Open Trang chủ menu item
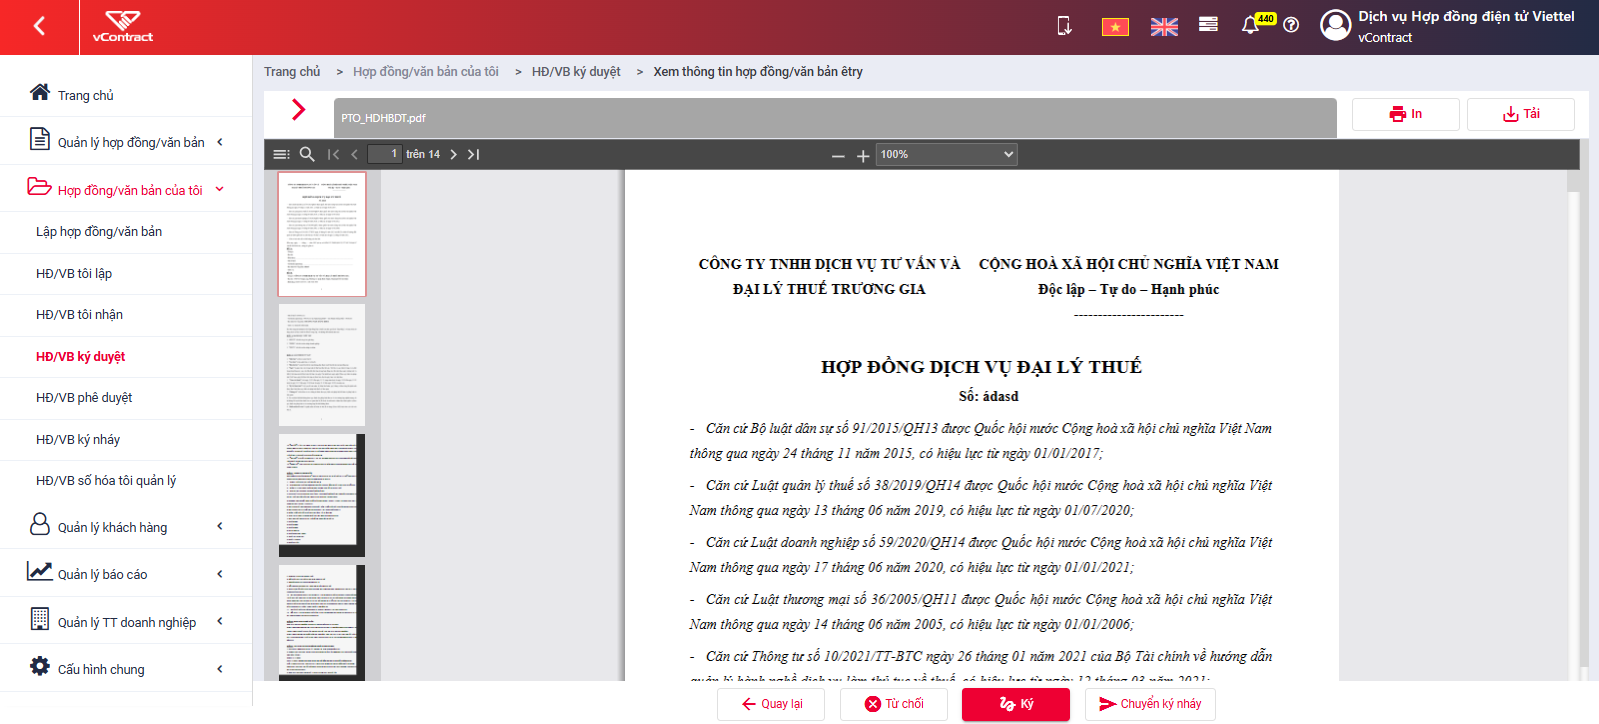This screenshot has height=724, width=1599. point(126,95)
